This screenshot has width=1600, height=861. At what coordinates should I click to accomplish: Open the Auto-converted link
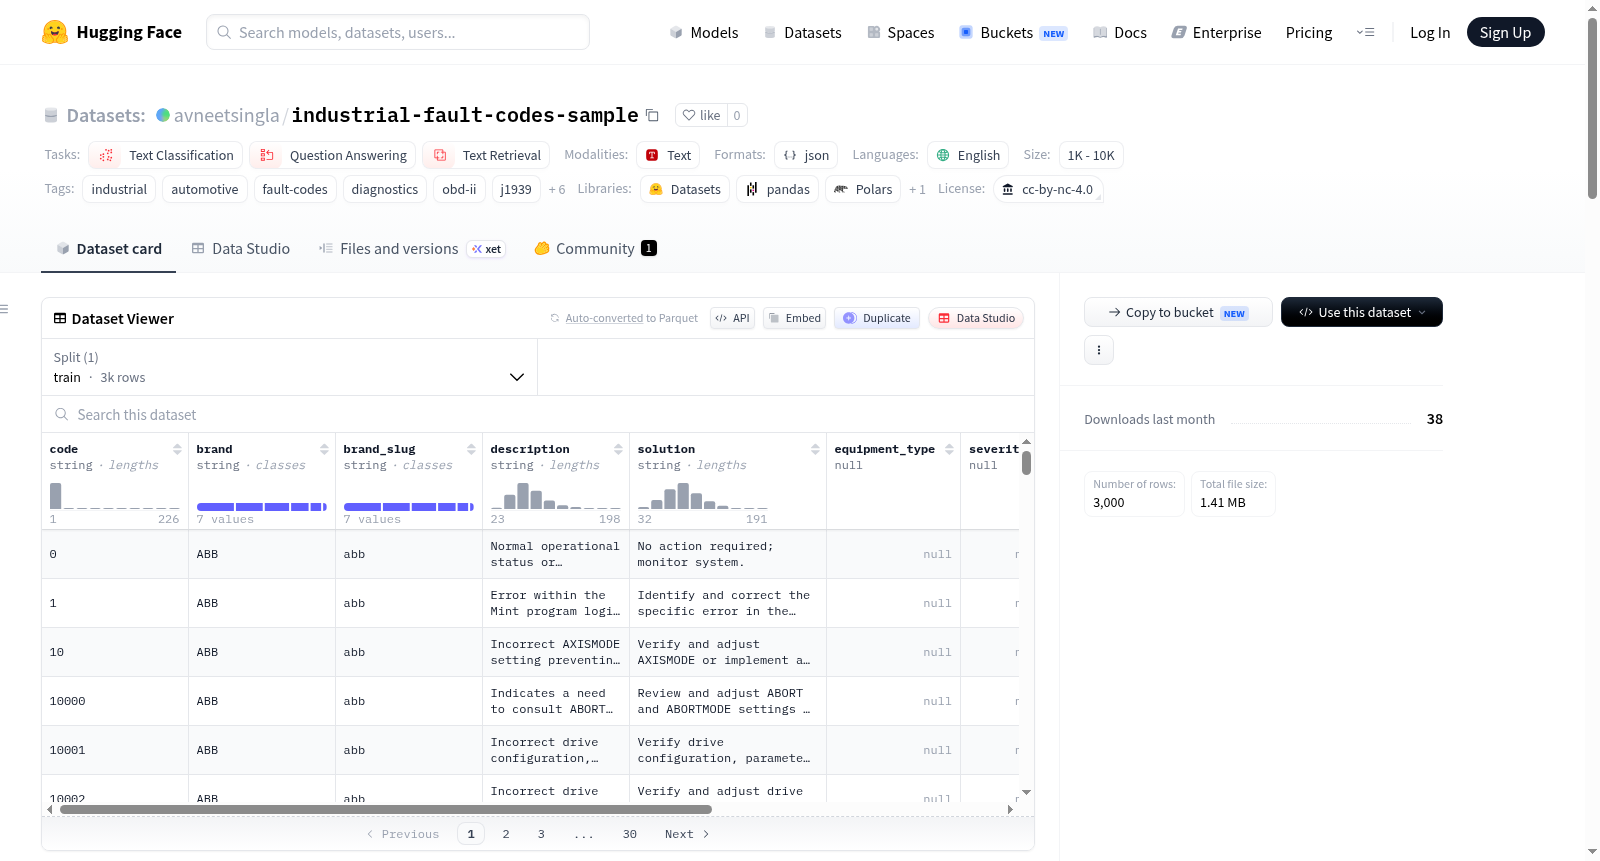(x=604, y=318)
